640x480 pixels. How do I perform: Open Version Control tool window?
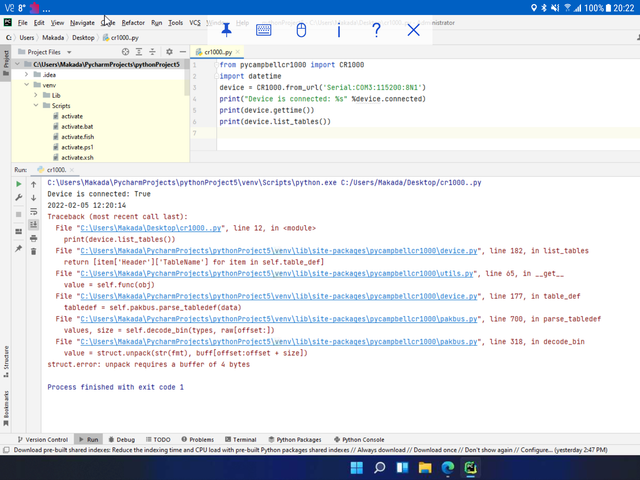pos(42,440)
